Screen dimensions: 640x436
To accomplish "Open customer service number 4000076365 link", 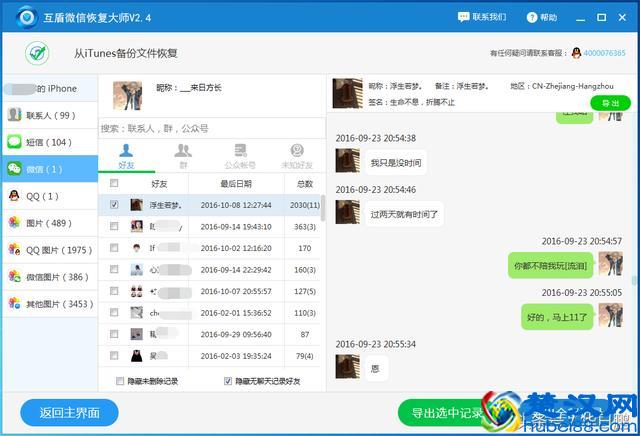I will [x=604, y=53].
